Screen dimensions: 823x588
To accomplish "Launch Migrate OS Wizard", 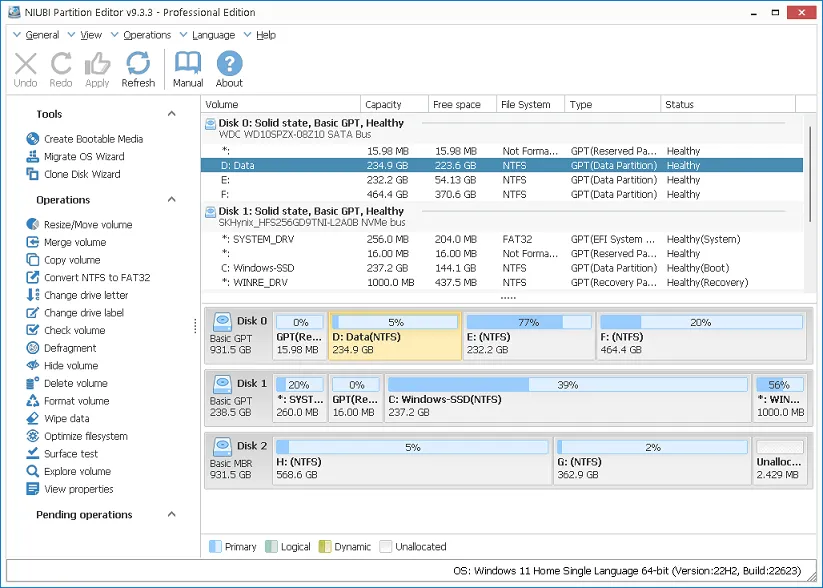I will click(83, 157).
